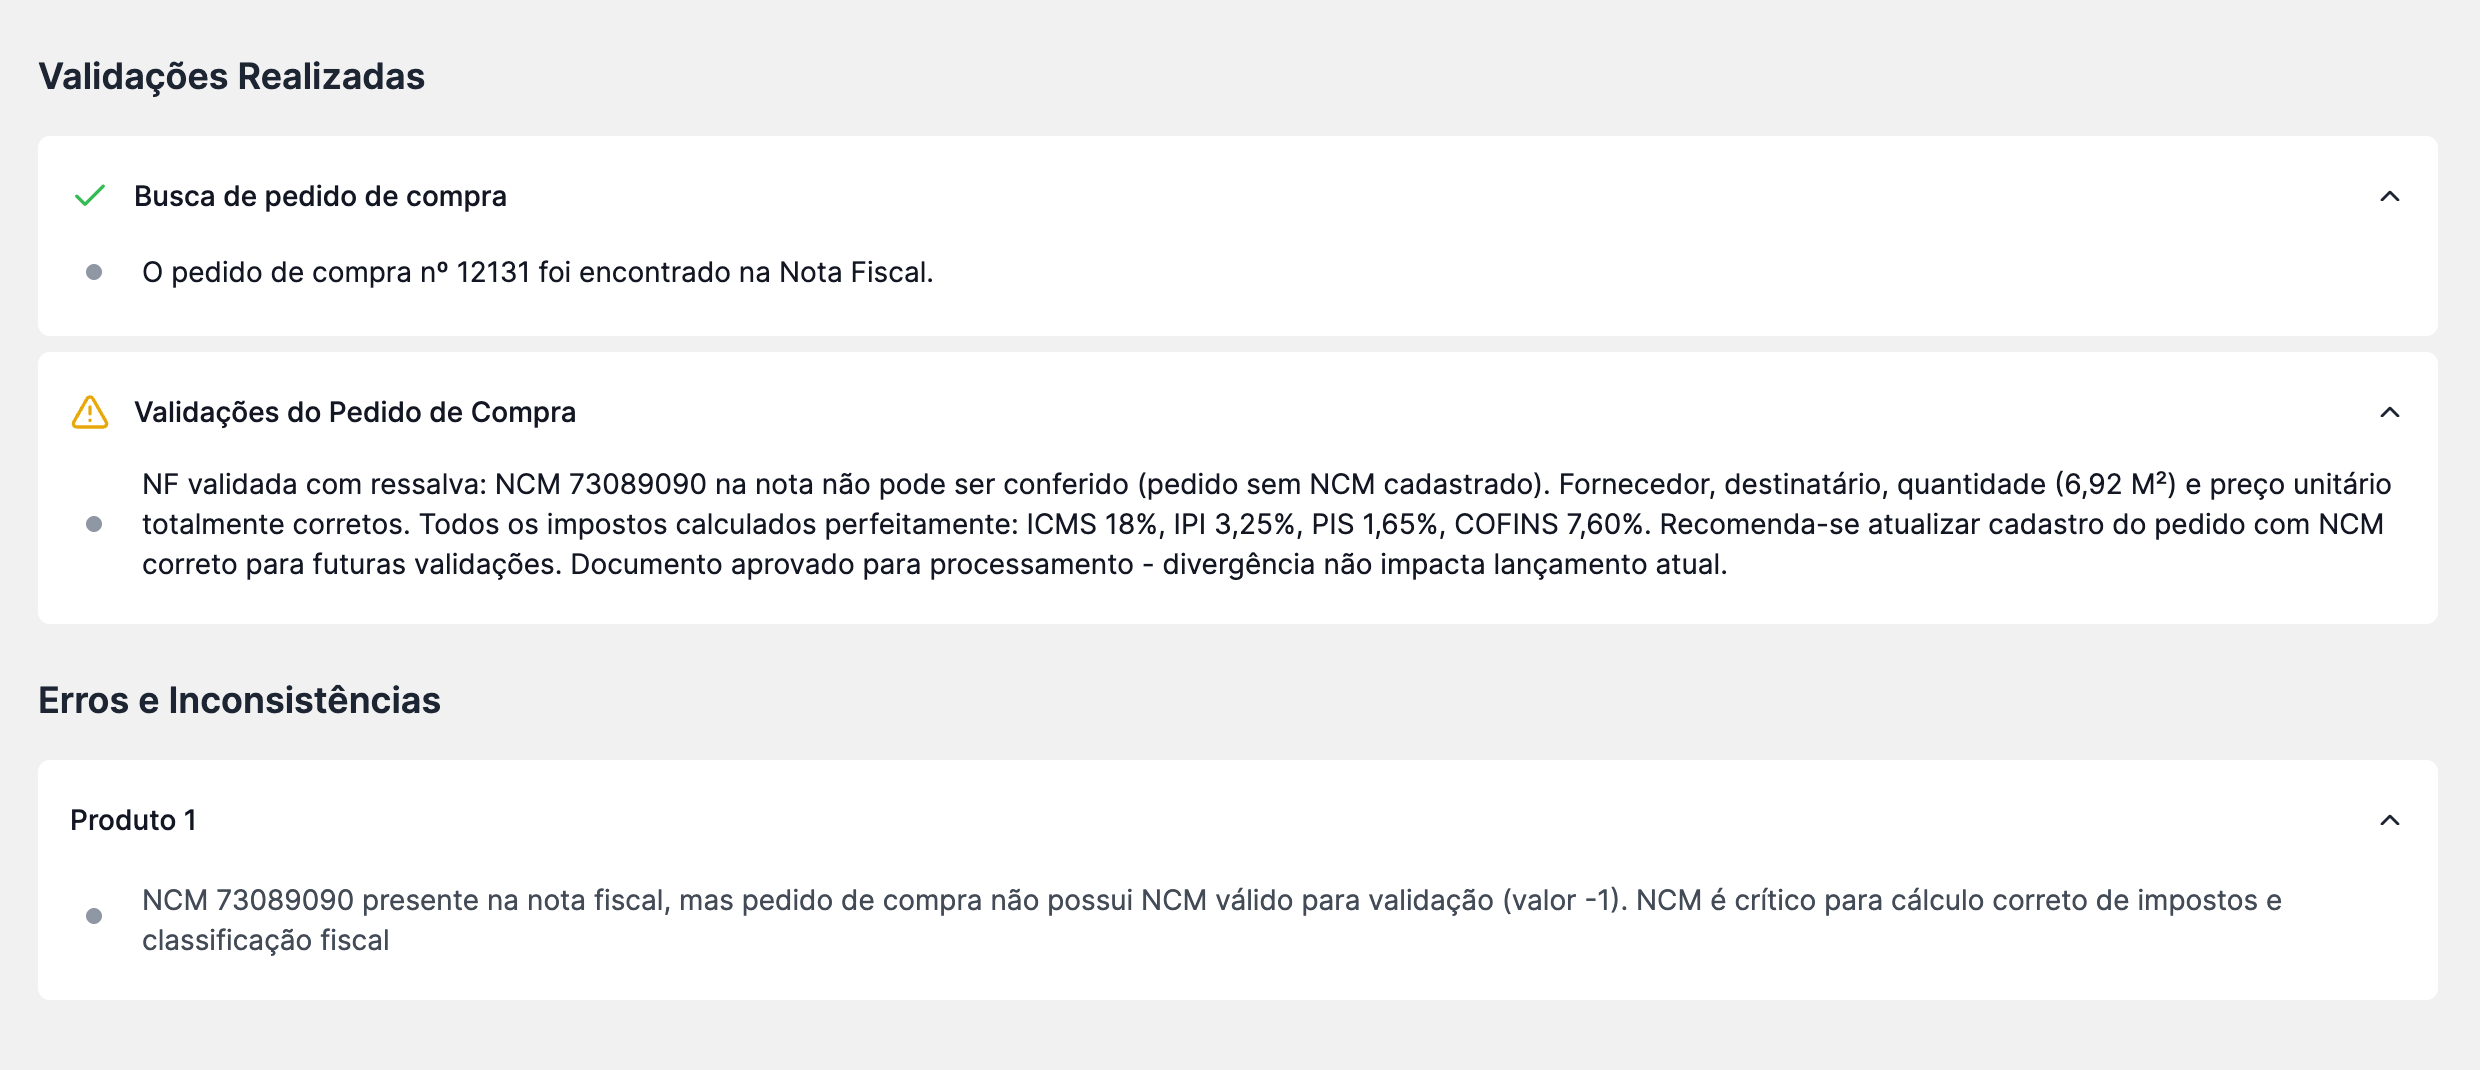Click bullet beside NF validada com ressalva

tap(94, 524)
